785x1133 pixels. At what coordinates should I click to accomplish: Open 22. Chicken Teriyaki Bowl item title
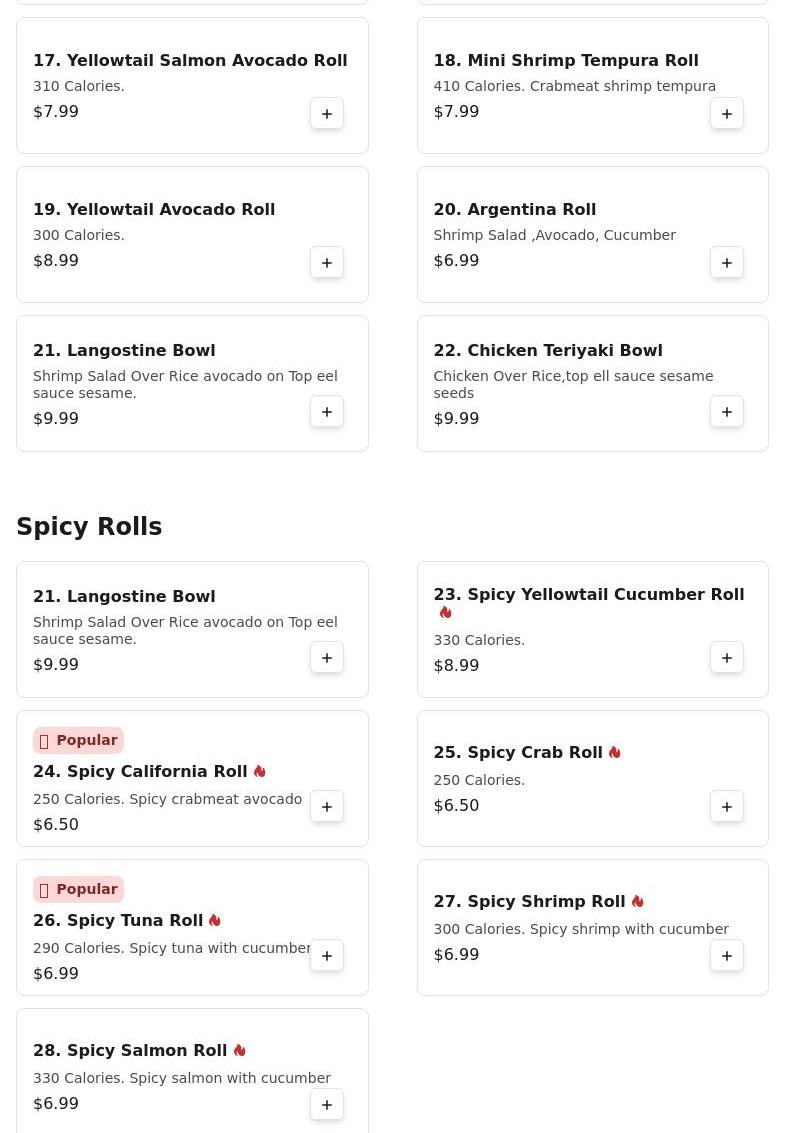(x=547, y=351)
